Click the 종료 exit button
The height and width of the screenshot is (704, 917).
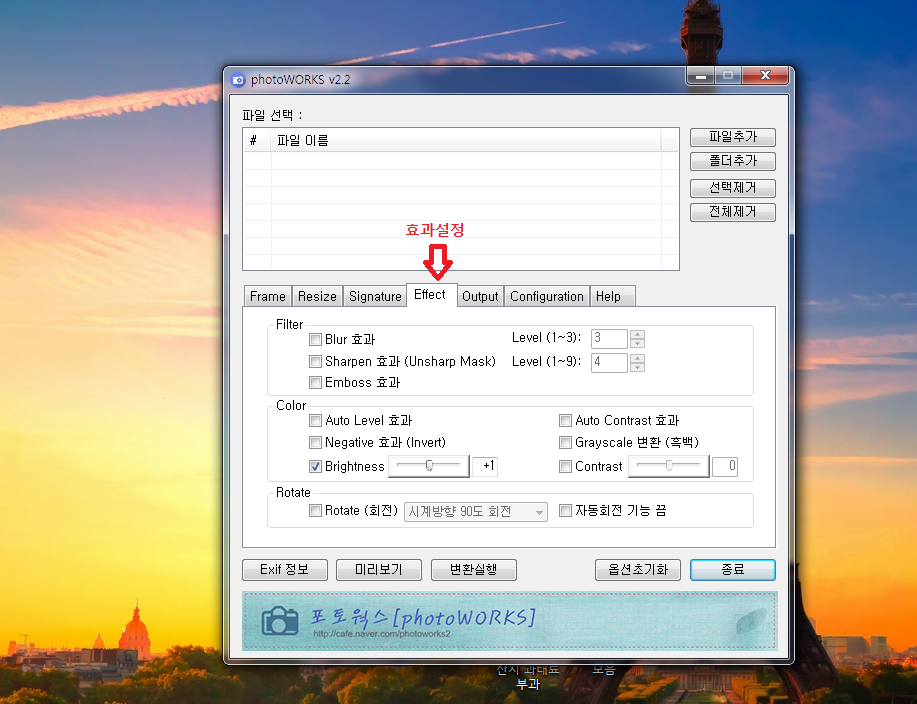click(733, 570)
